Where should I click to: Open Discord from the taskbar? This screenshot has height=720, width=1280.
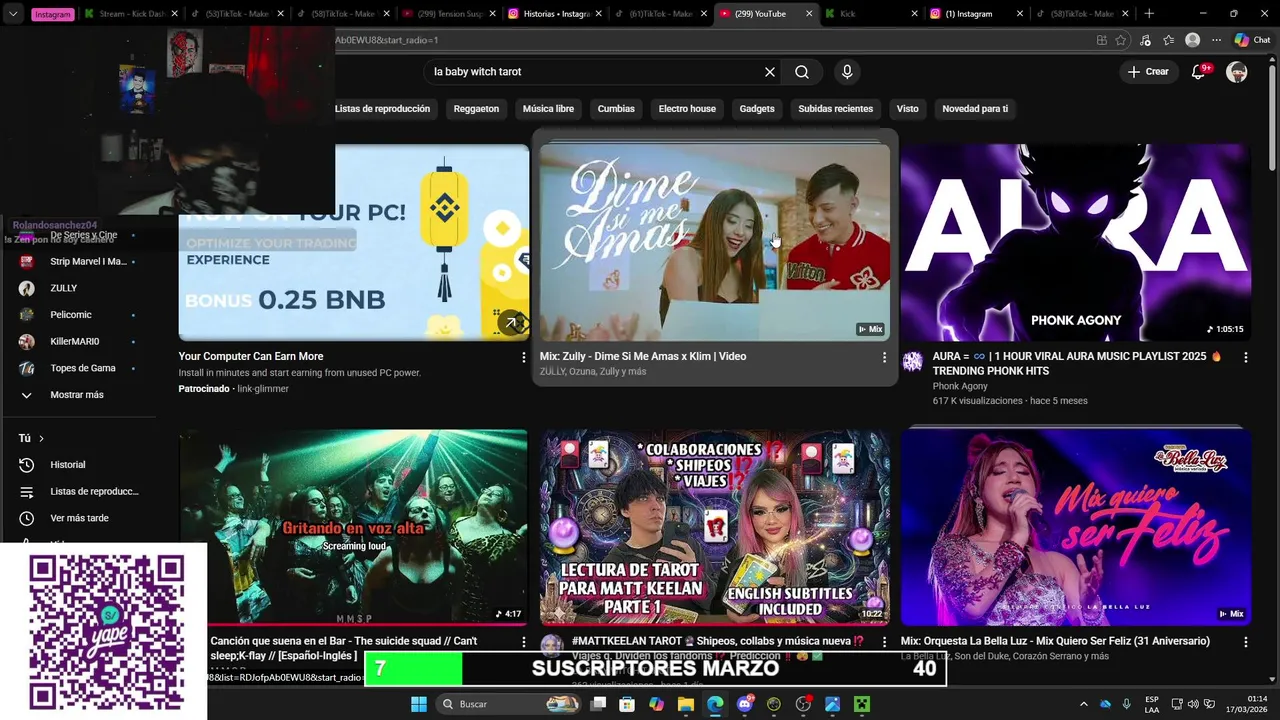pyautogui.click(x=744, y=704)
